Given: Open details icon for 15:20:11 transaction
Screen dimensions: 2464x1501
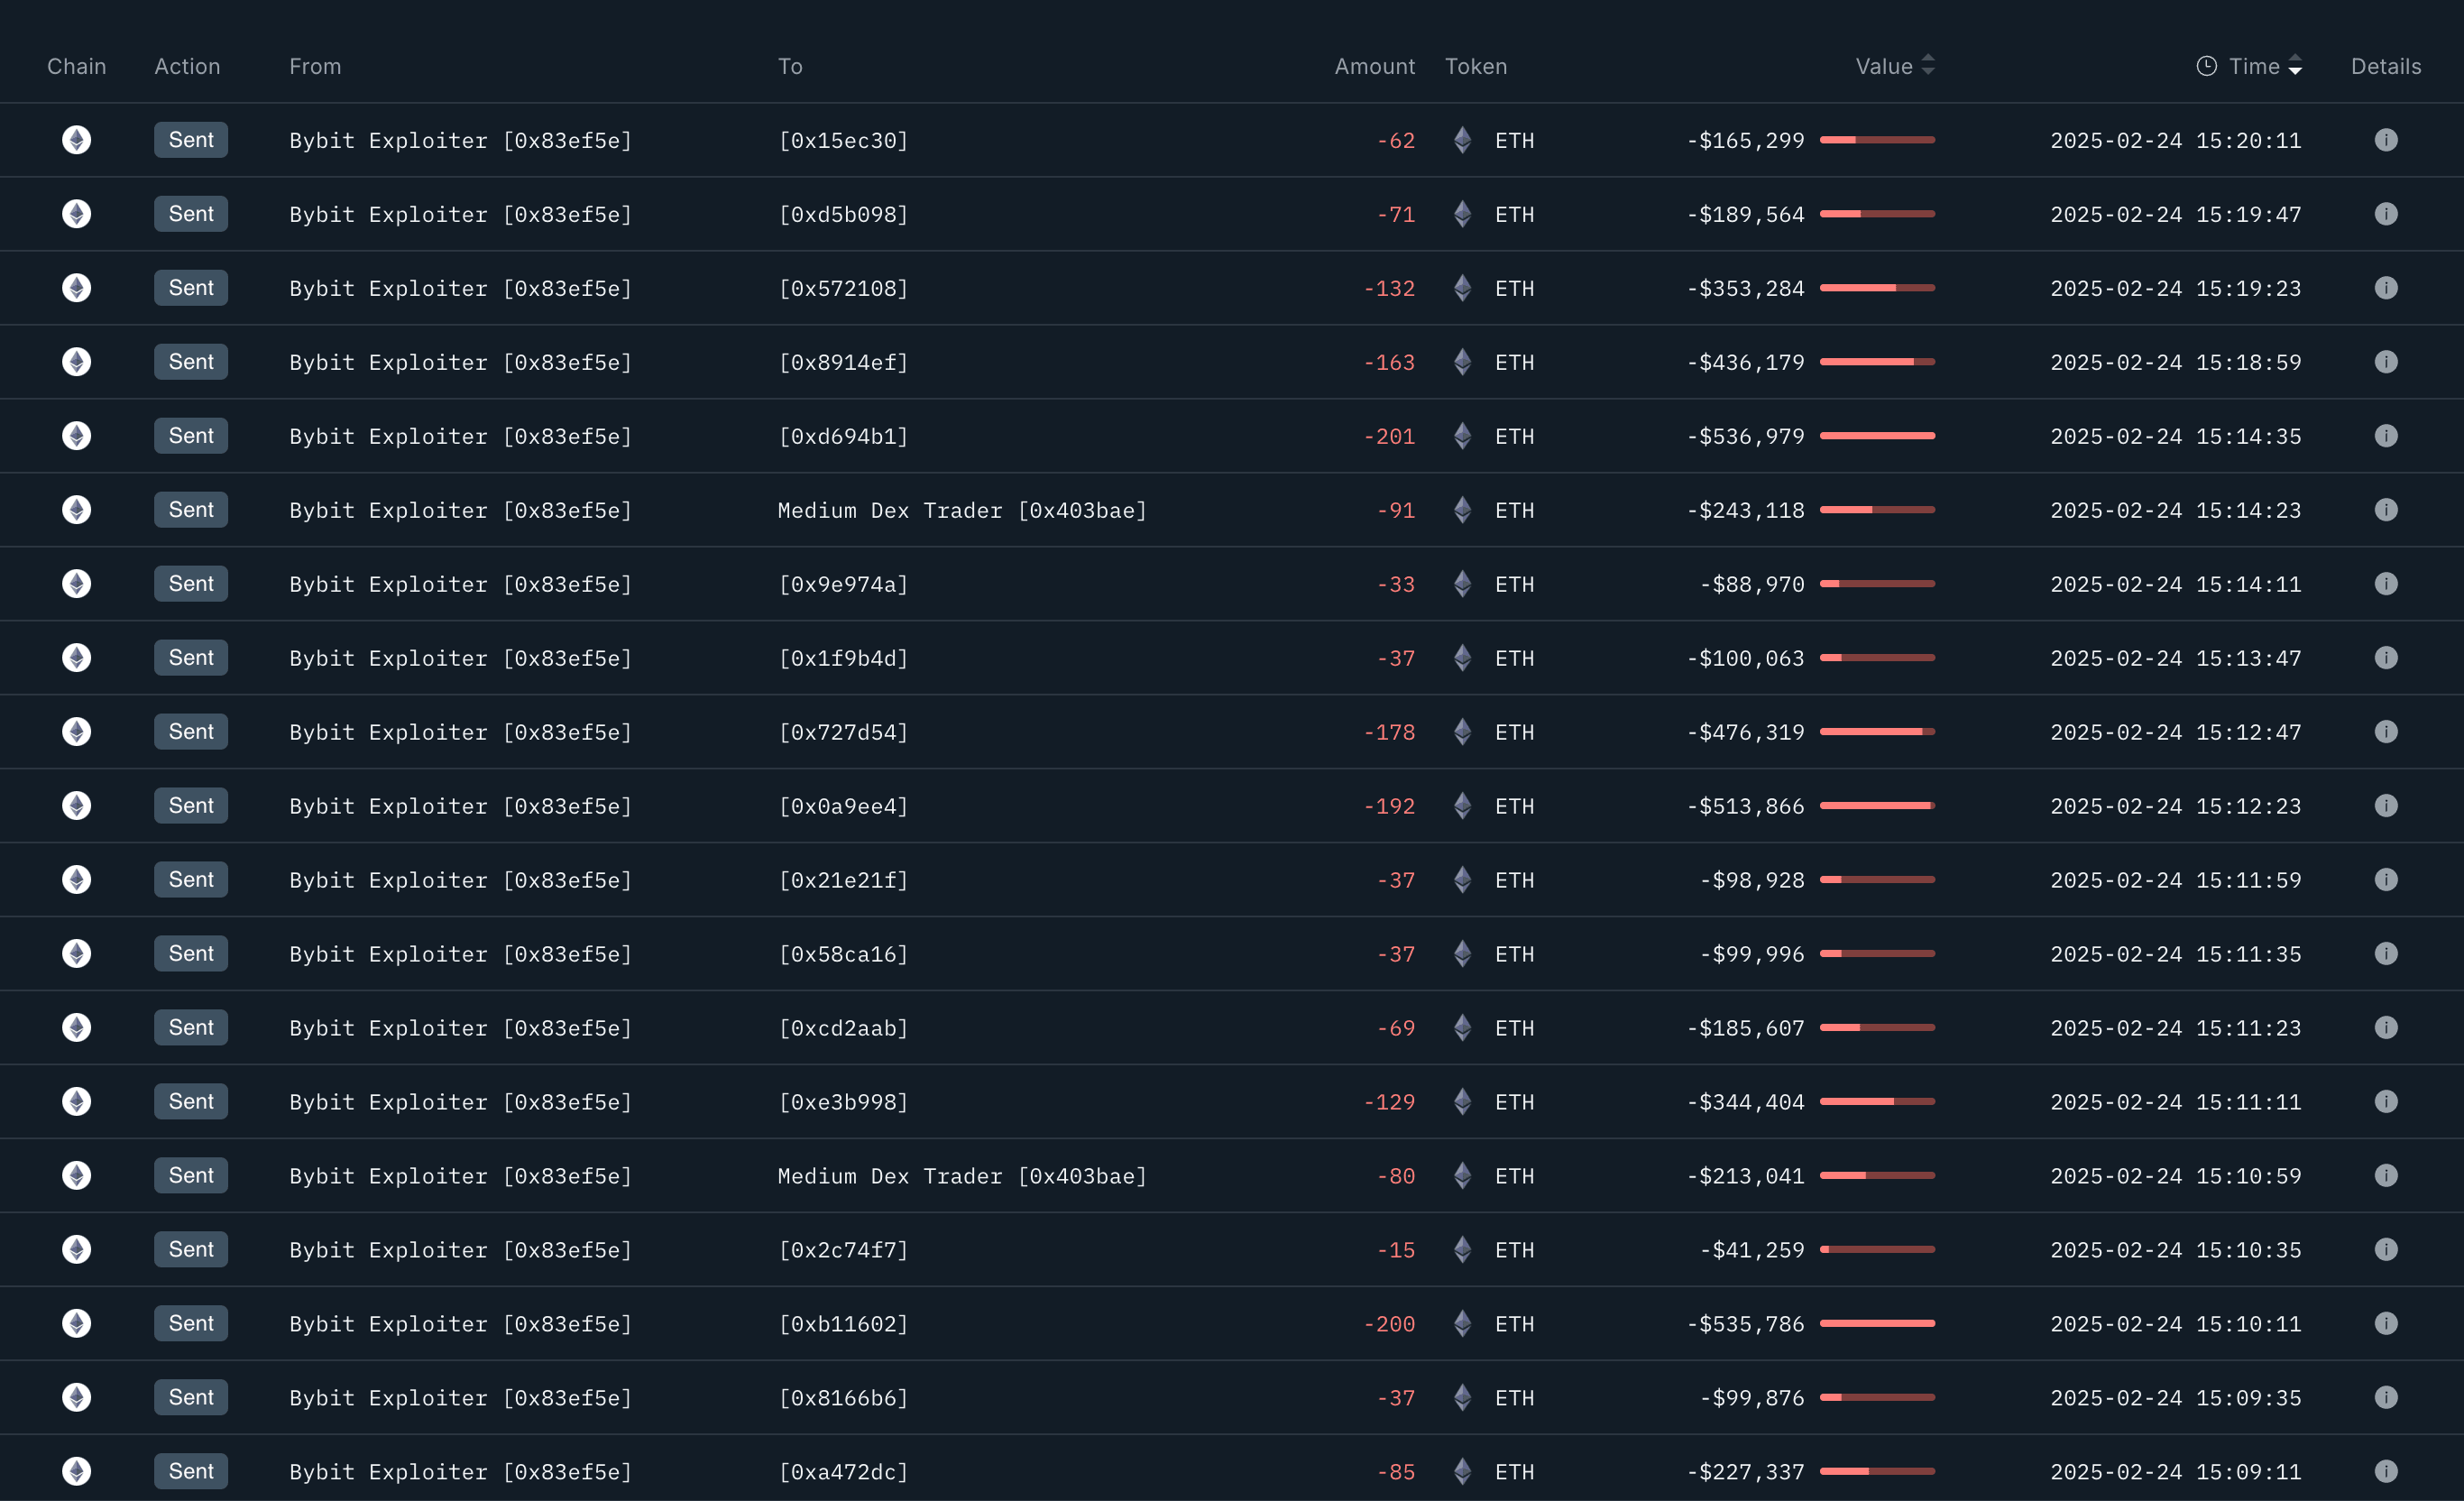Looking at the screenshot, I should point(2386,140).
